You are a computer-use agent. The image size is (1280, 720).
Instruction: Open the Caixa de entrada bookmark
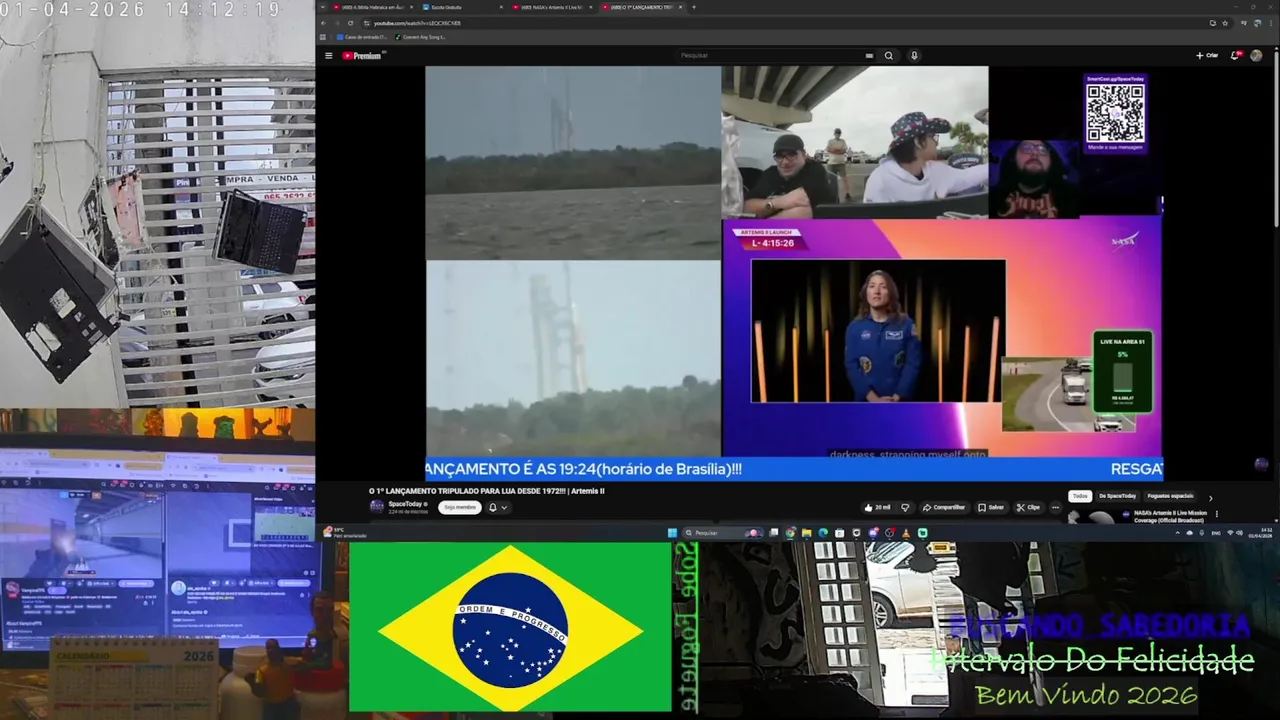(362, 37)
